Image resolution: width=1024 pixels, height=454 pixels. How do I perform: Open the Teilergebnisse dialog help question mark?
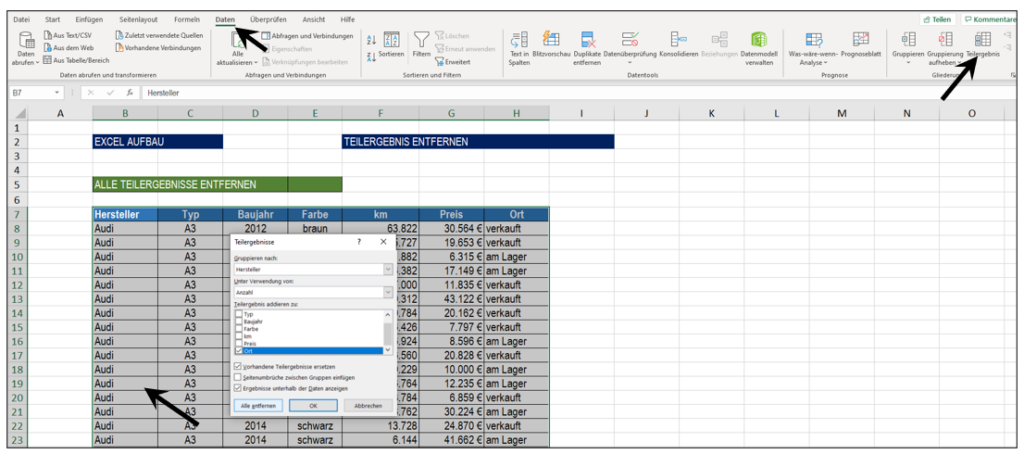pyautogui.click(x=359, y=242)
